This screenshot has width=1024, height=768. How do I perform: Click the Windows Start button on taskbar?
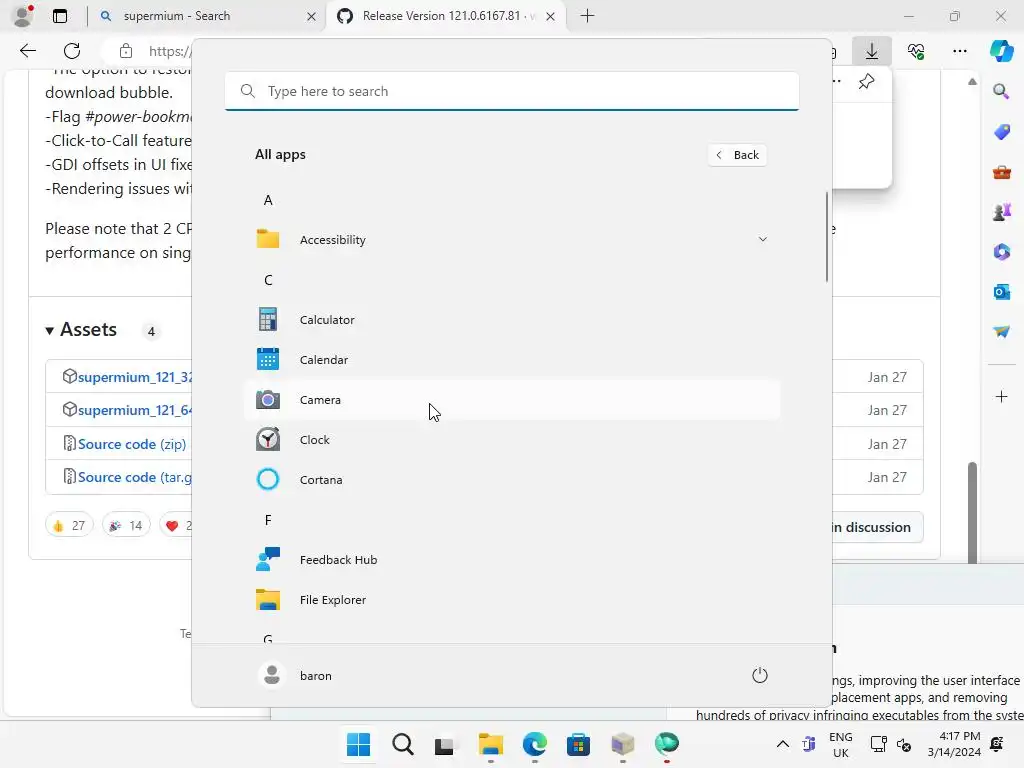pos(358,744)
